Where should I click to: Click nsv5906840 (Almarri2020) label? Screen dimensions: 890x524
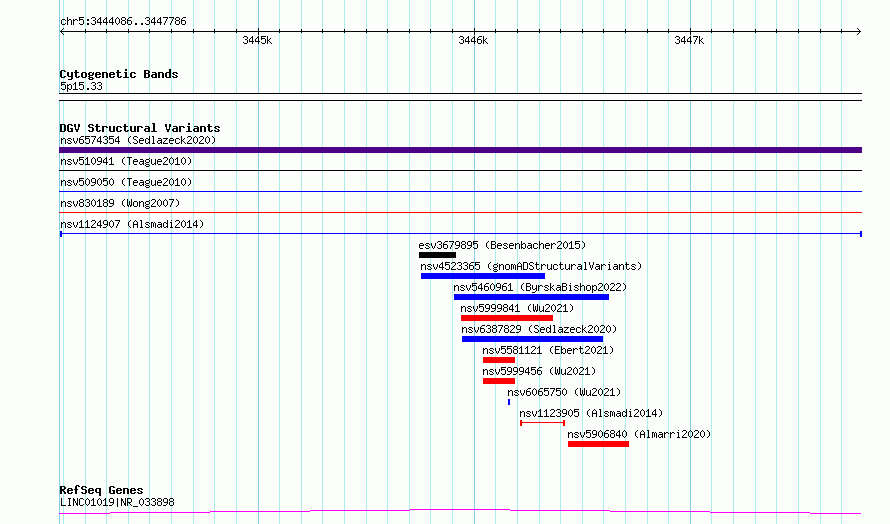[x=639, y=434]
